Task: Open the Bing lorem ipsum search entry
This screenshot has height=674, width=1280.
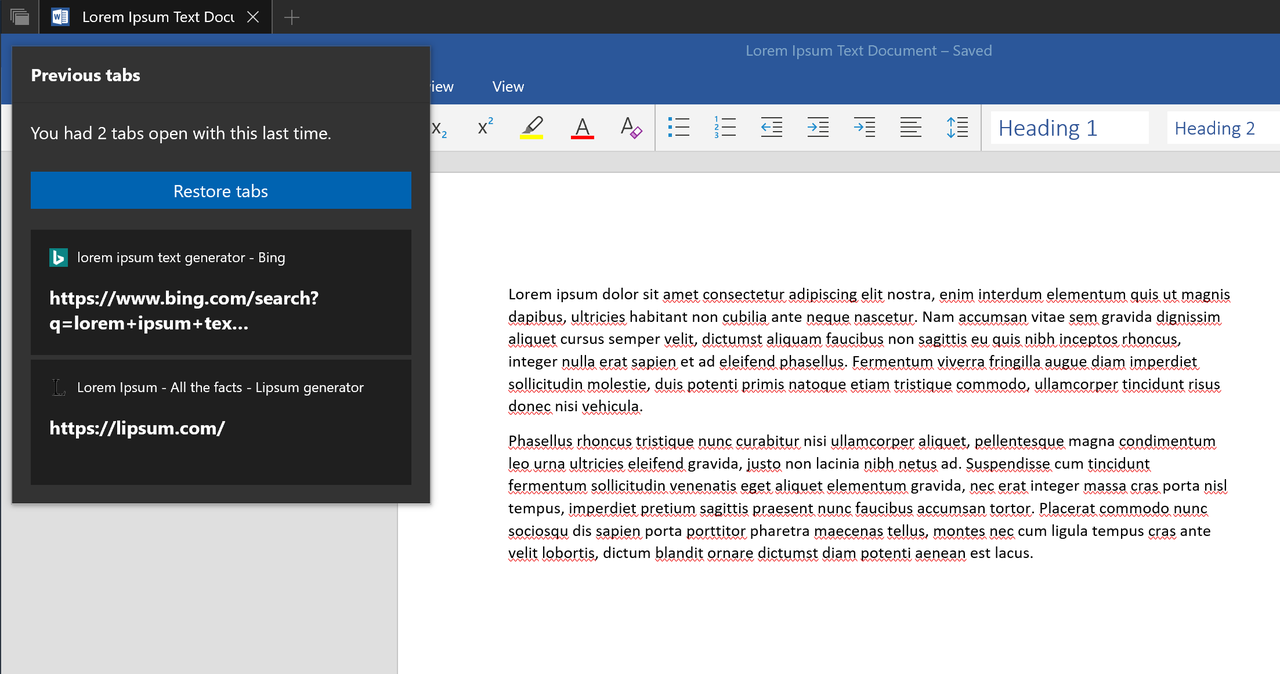Action: [x=220, y=291]
